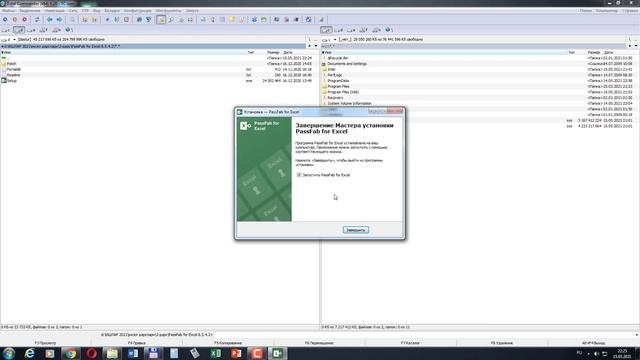Open PowerPoint from the taskbar
Screen dimensions: 640x360
point(236,353)
